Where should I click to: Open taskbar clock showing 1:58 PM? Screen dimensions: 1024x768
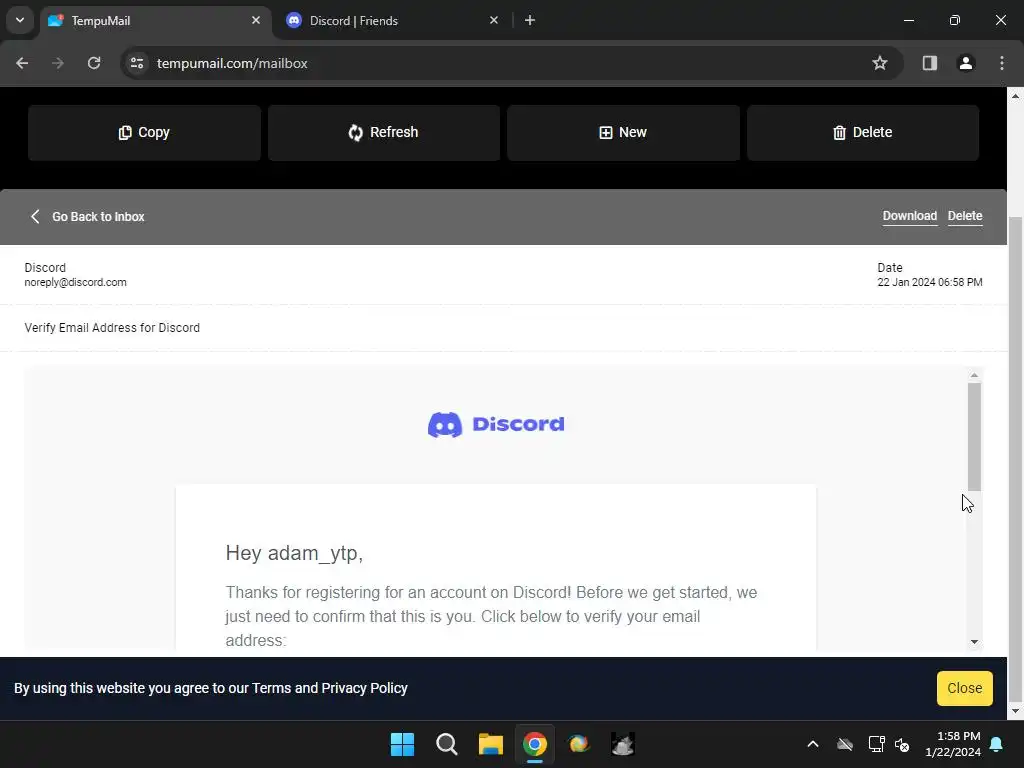tap(953, 744)
